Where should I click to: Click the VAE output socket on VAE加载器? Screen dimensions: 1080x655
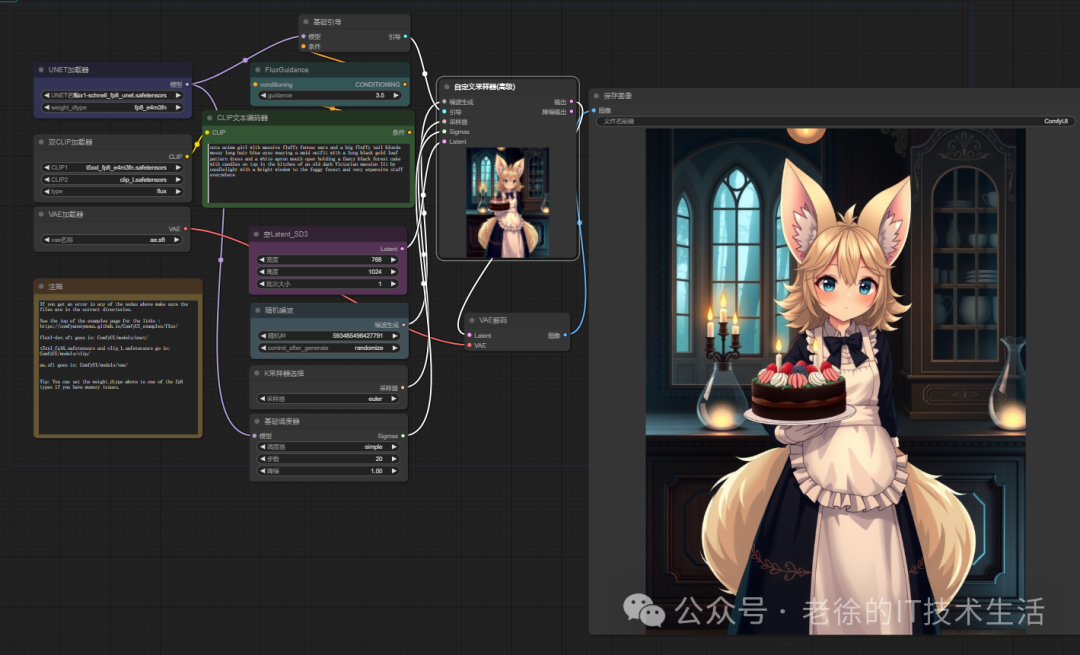point(185,229)
